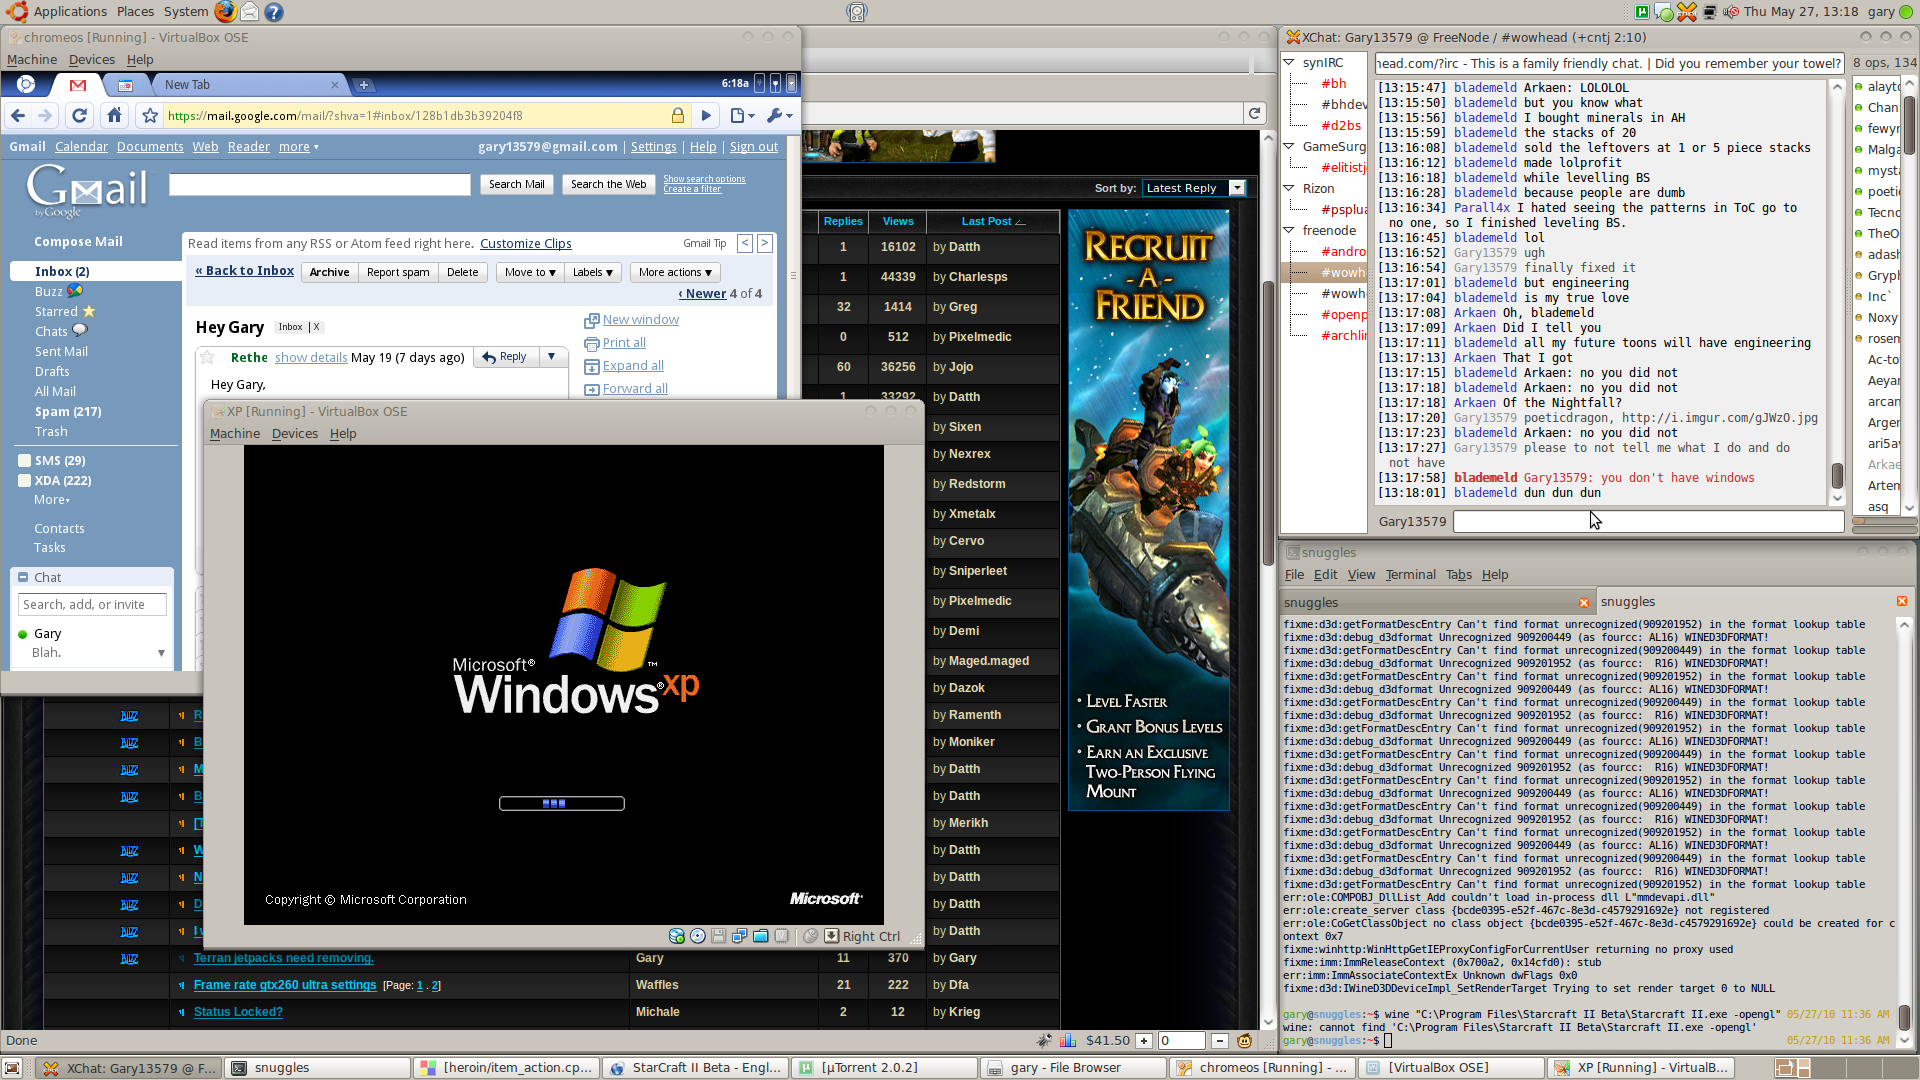Toggle the SMS label checkbox

pyautogui.click(x=24, y=461)
